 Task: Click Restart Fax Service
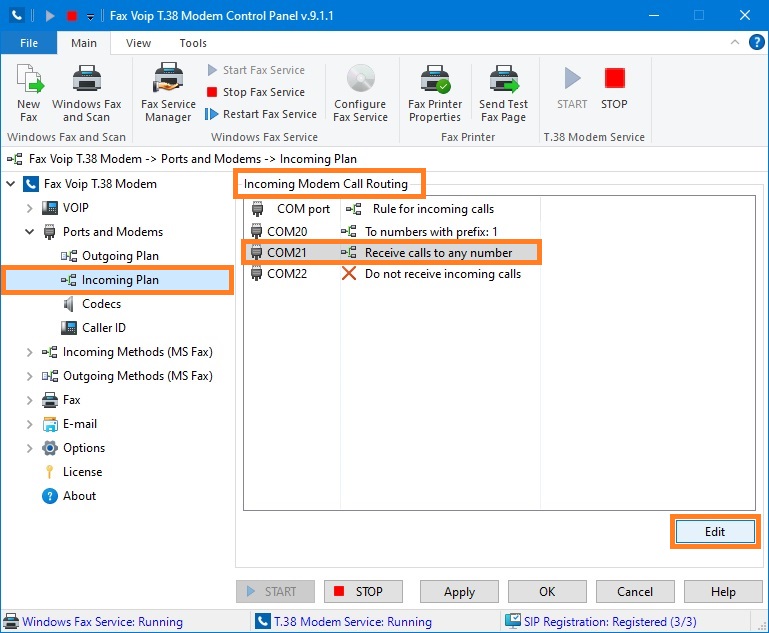[x=261, y=114]
